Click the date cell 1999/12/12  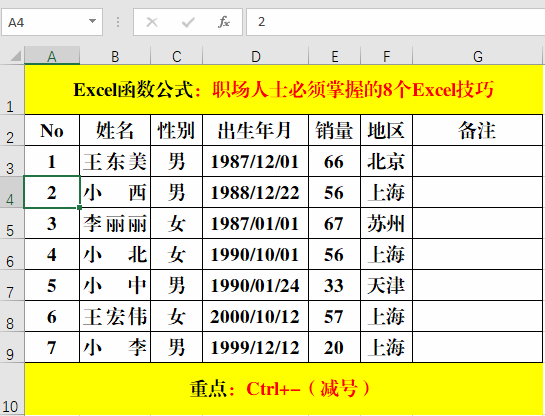pos(255,347)
